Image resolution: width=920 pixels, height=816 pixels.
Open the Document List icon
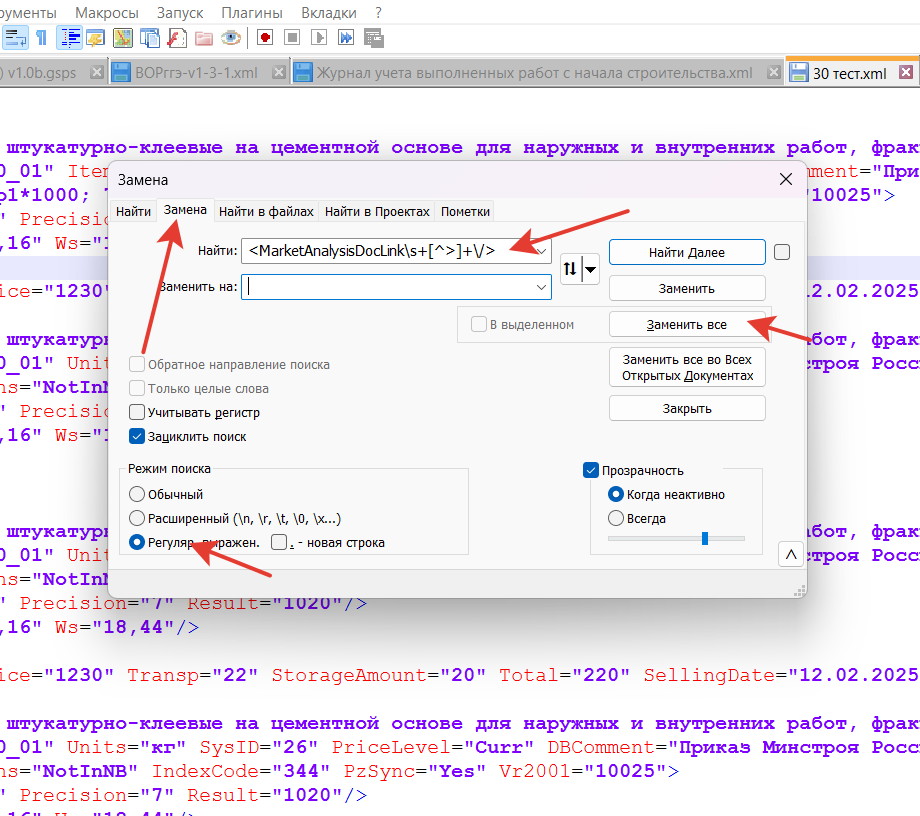pos(150,38)
